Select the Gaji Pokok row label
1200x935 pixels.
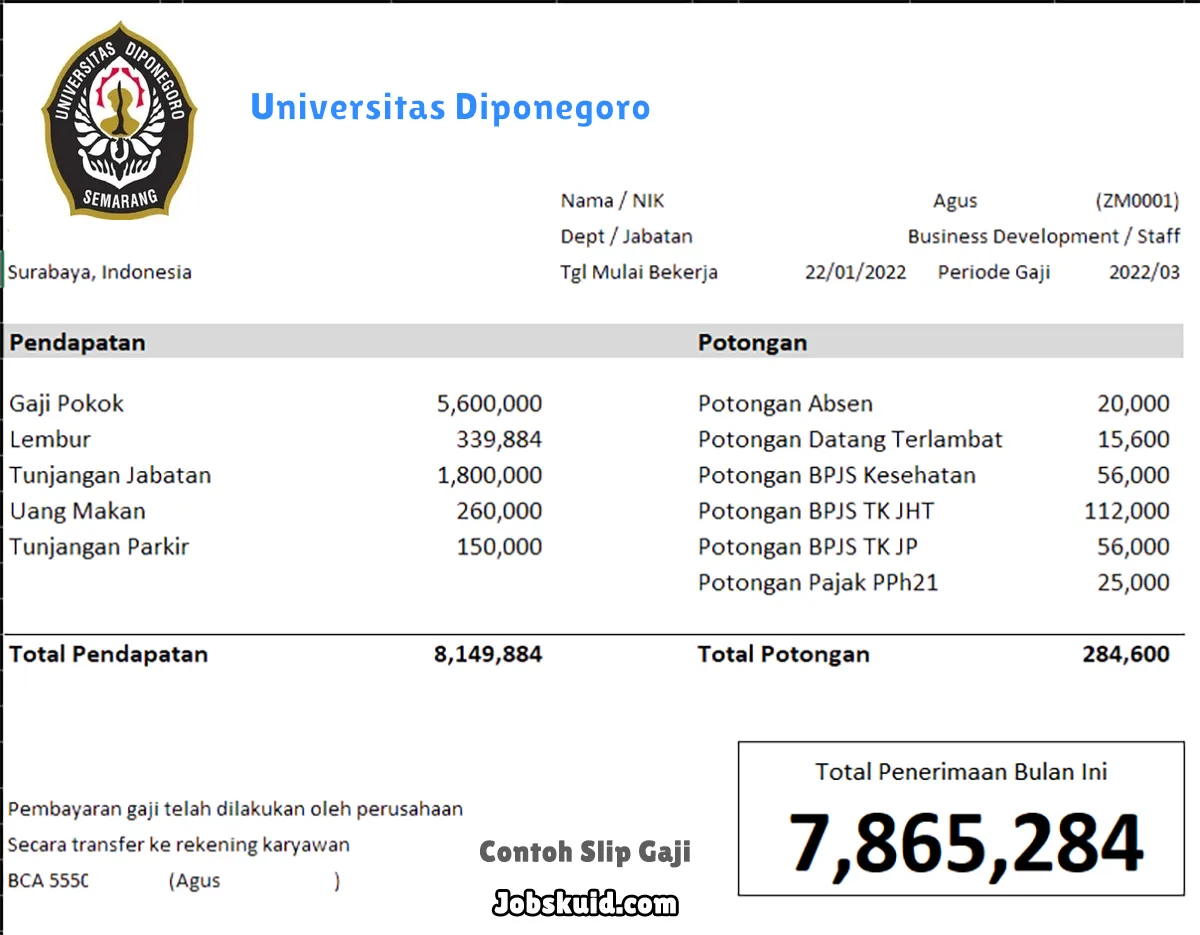66,403
